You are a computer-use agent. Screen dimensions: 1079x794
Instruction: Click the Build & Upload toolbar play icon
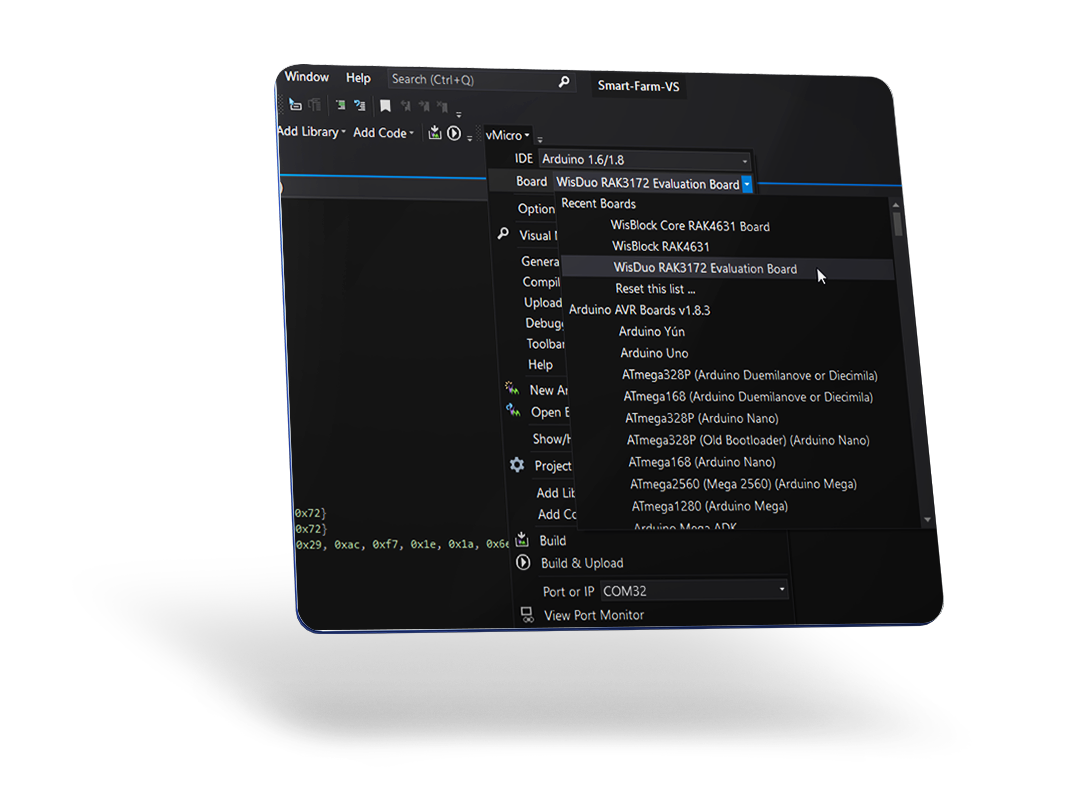(x=454, y=133)
